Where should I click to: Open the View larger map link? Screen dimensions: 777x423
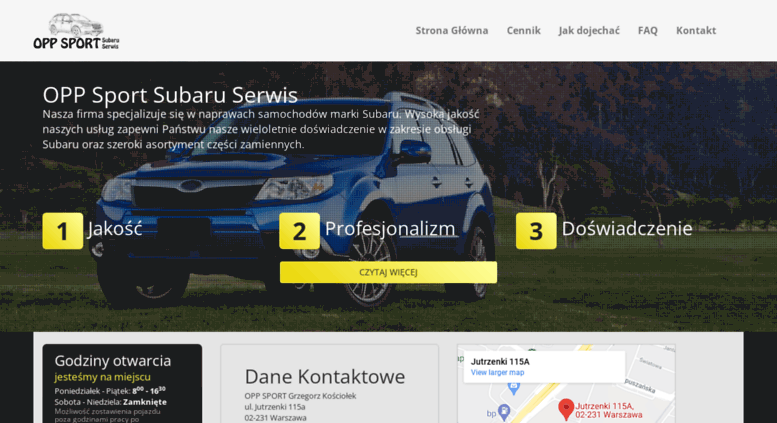coord(497,372)
